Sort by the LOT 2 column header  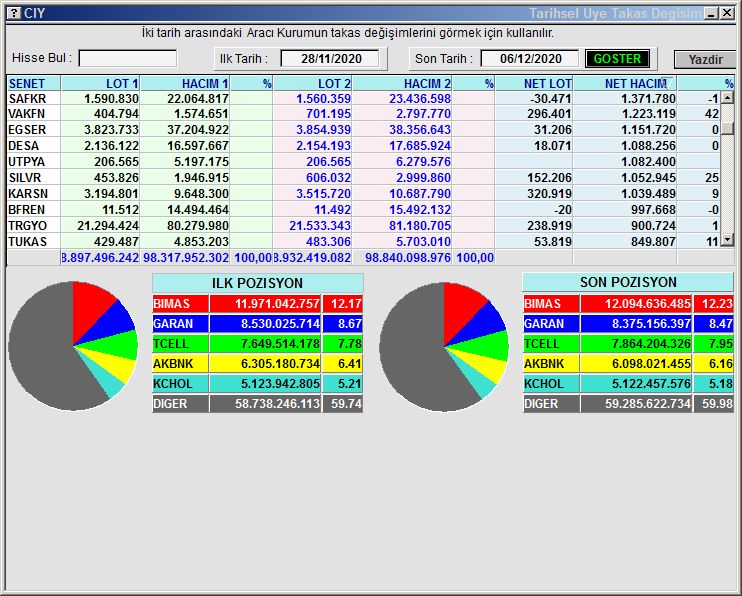313,83
